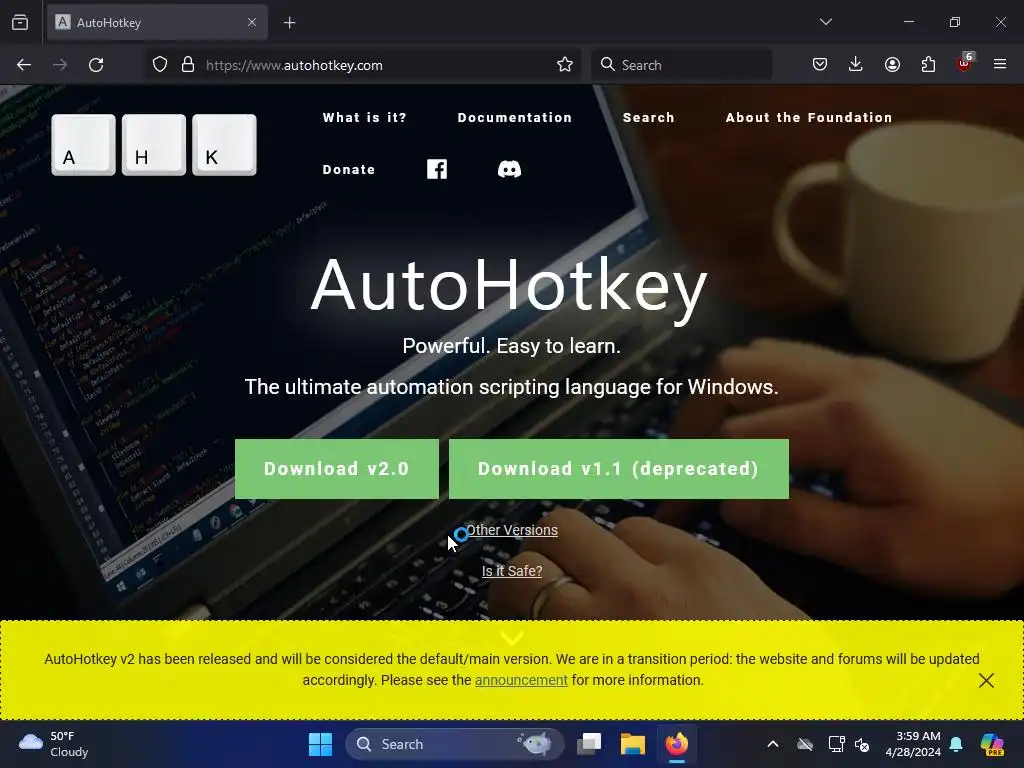Click the muted volume tray icon
1024x768 pixels.
coord(862,744)
